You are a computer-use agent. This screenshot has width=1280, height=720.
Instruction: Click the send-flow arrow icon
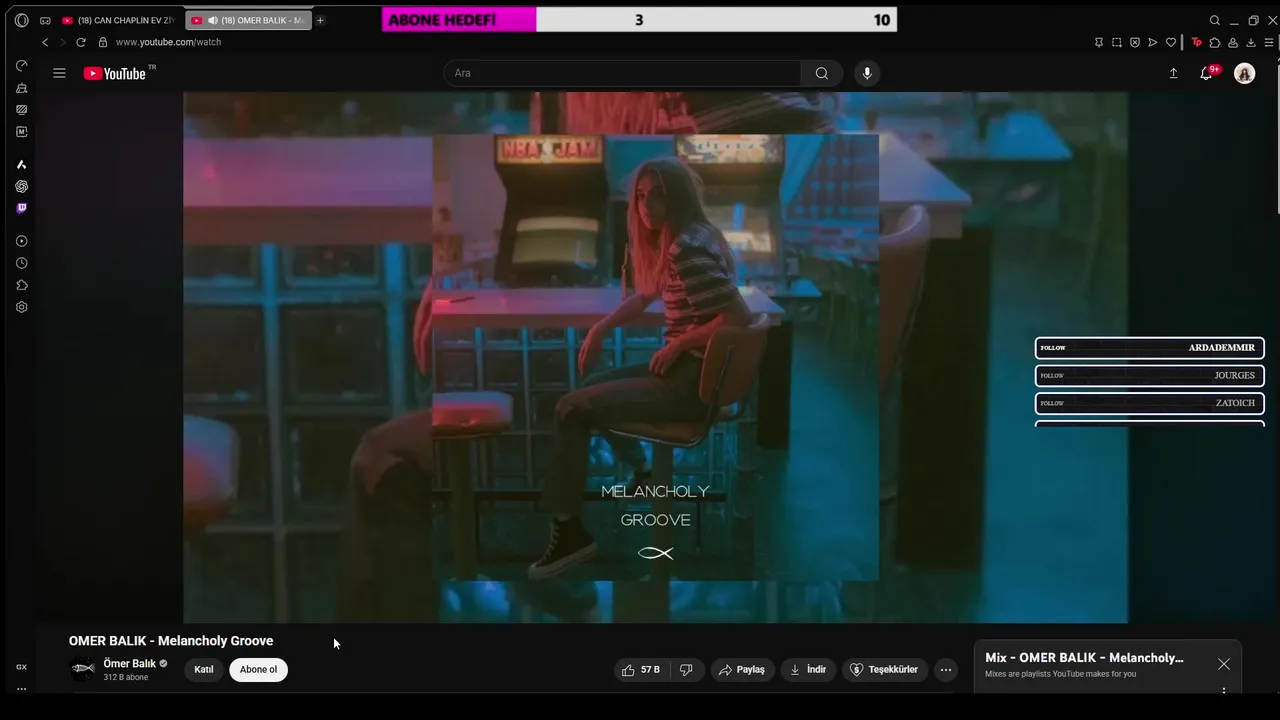coord(1153,42)
